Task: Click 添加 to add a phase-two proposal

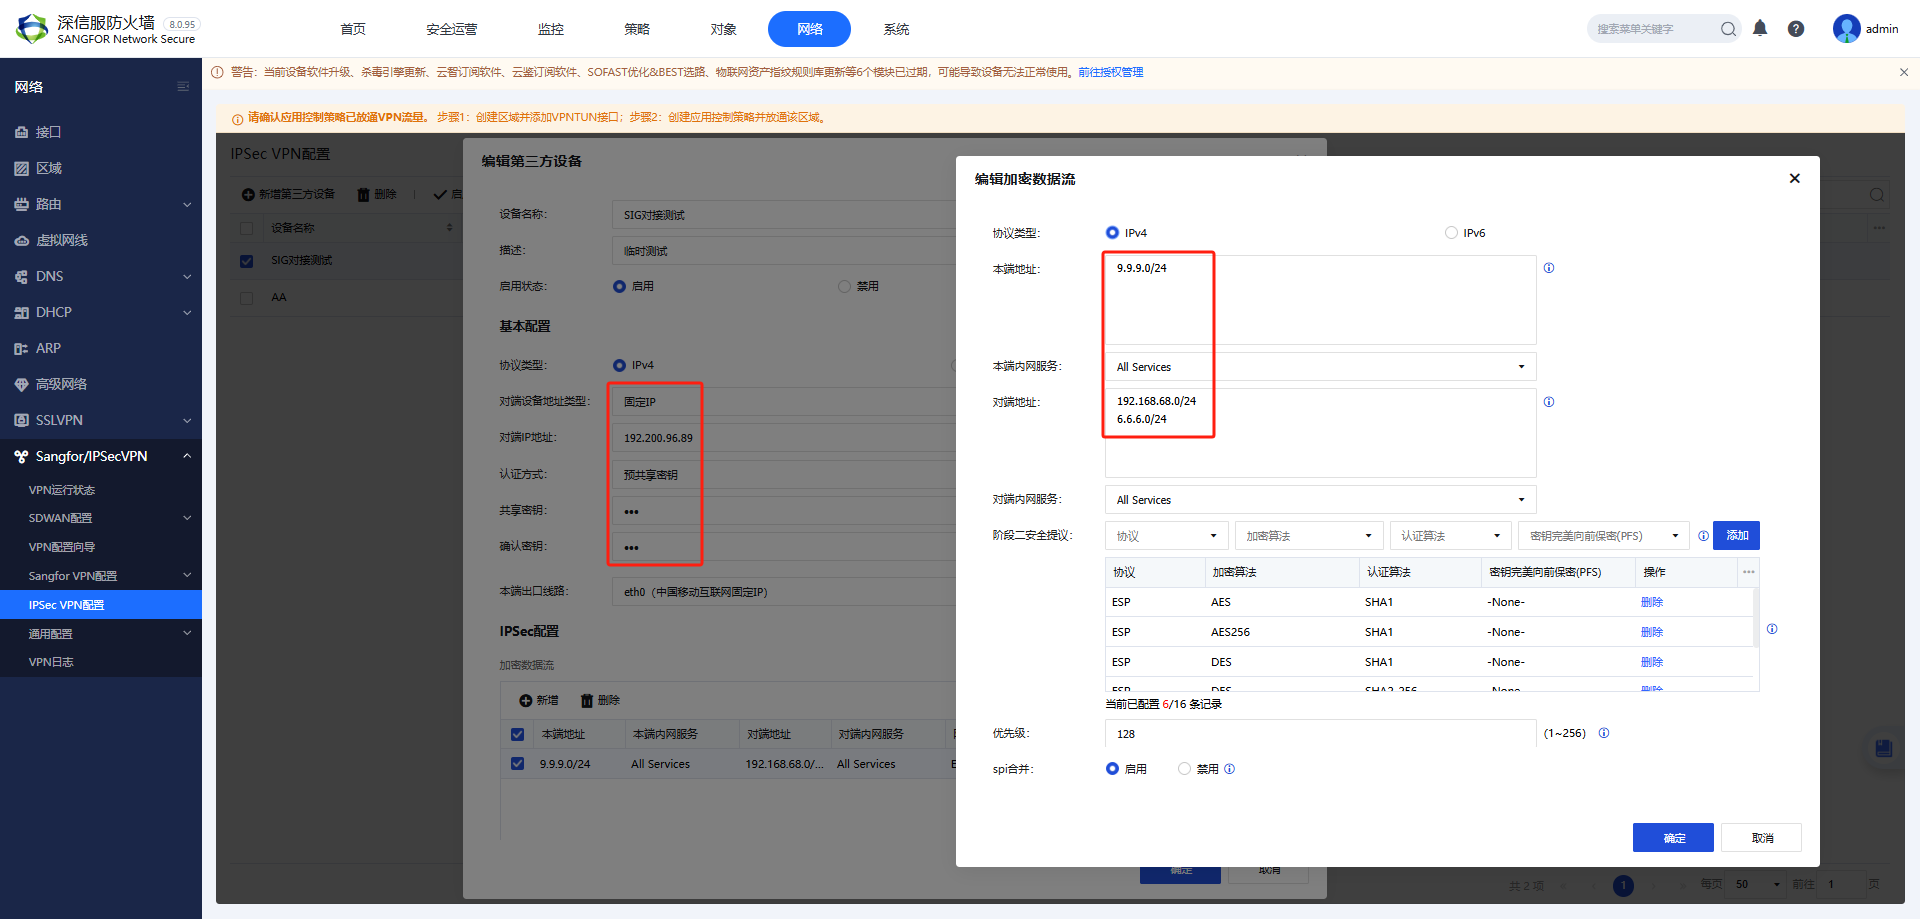Action: (1736, 536)
